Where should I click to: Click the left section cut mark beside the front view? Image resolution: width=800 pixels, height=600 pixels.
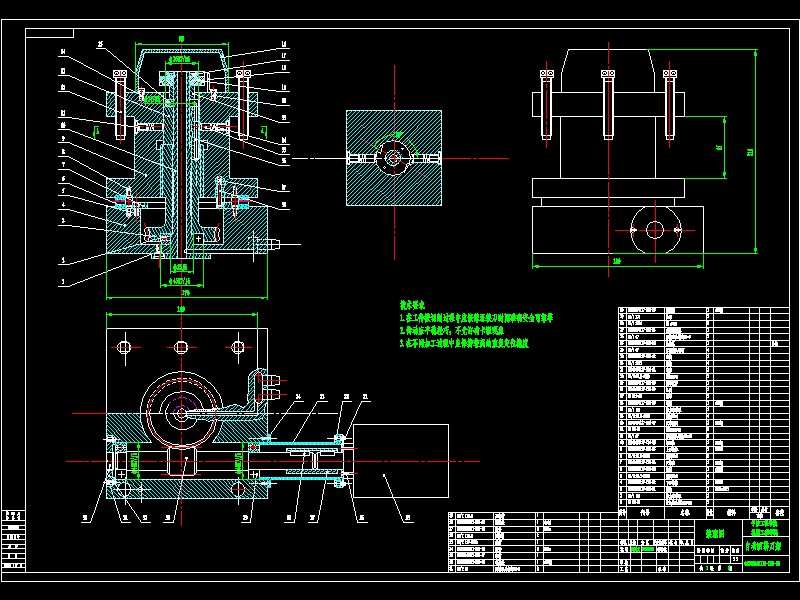click(96, 131)
